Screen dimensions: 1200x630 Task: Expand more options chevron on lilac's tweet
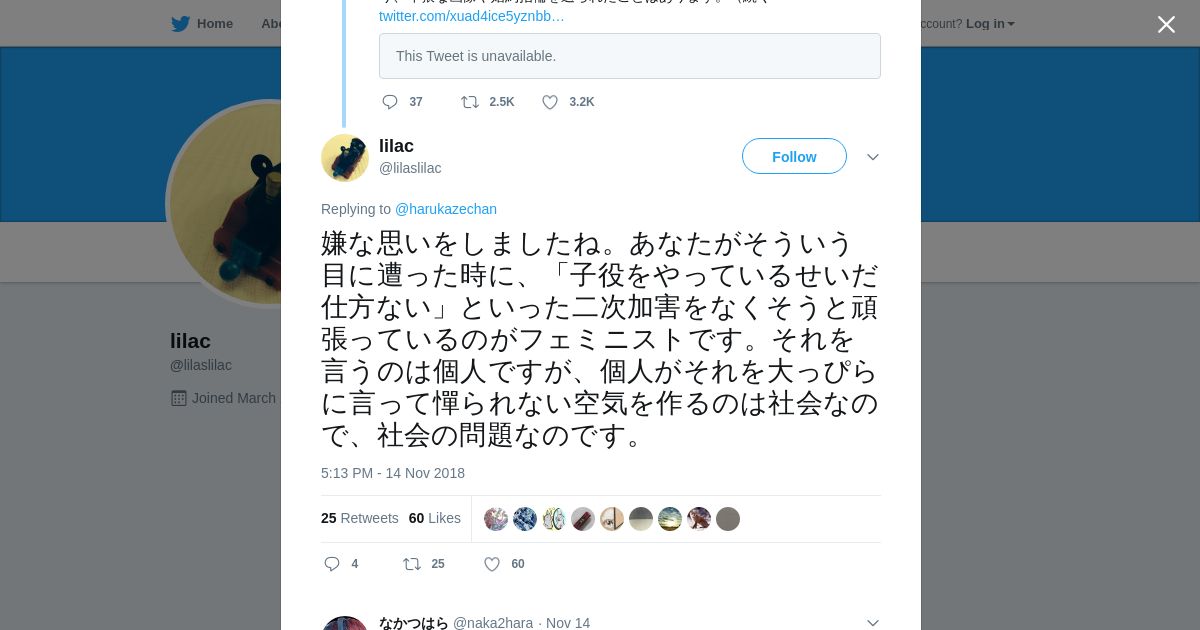[x=873, y=157]
